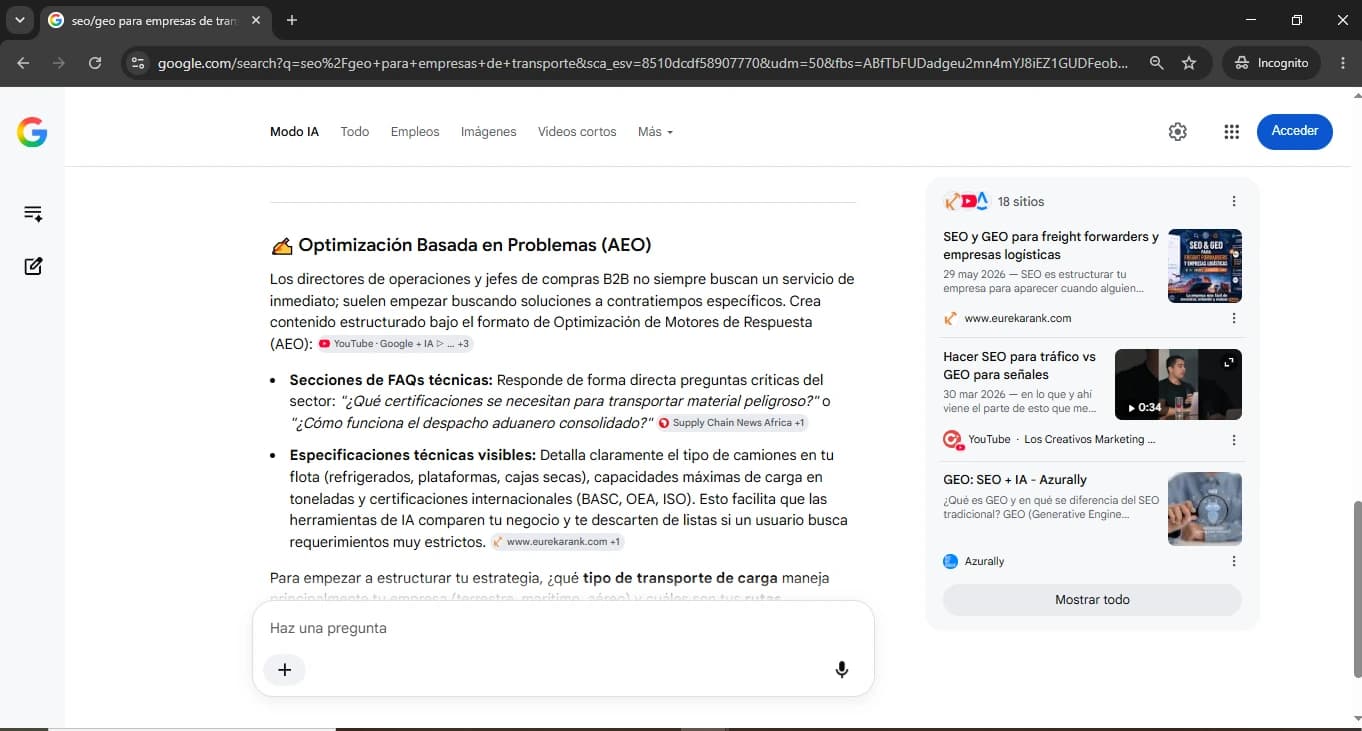Open the www.eurekarank.com +1 citation chip

click(557, 542)
